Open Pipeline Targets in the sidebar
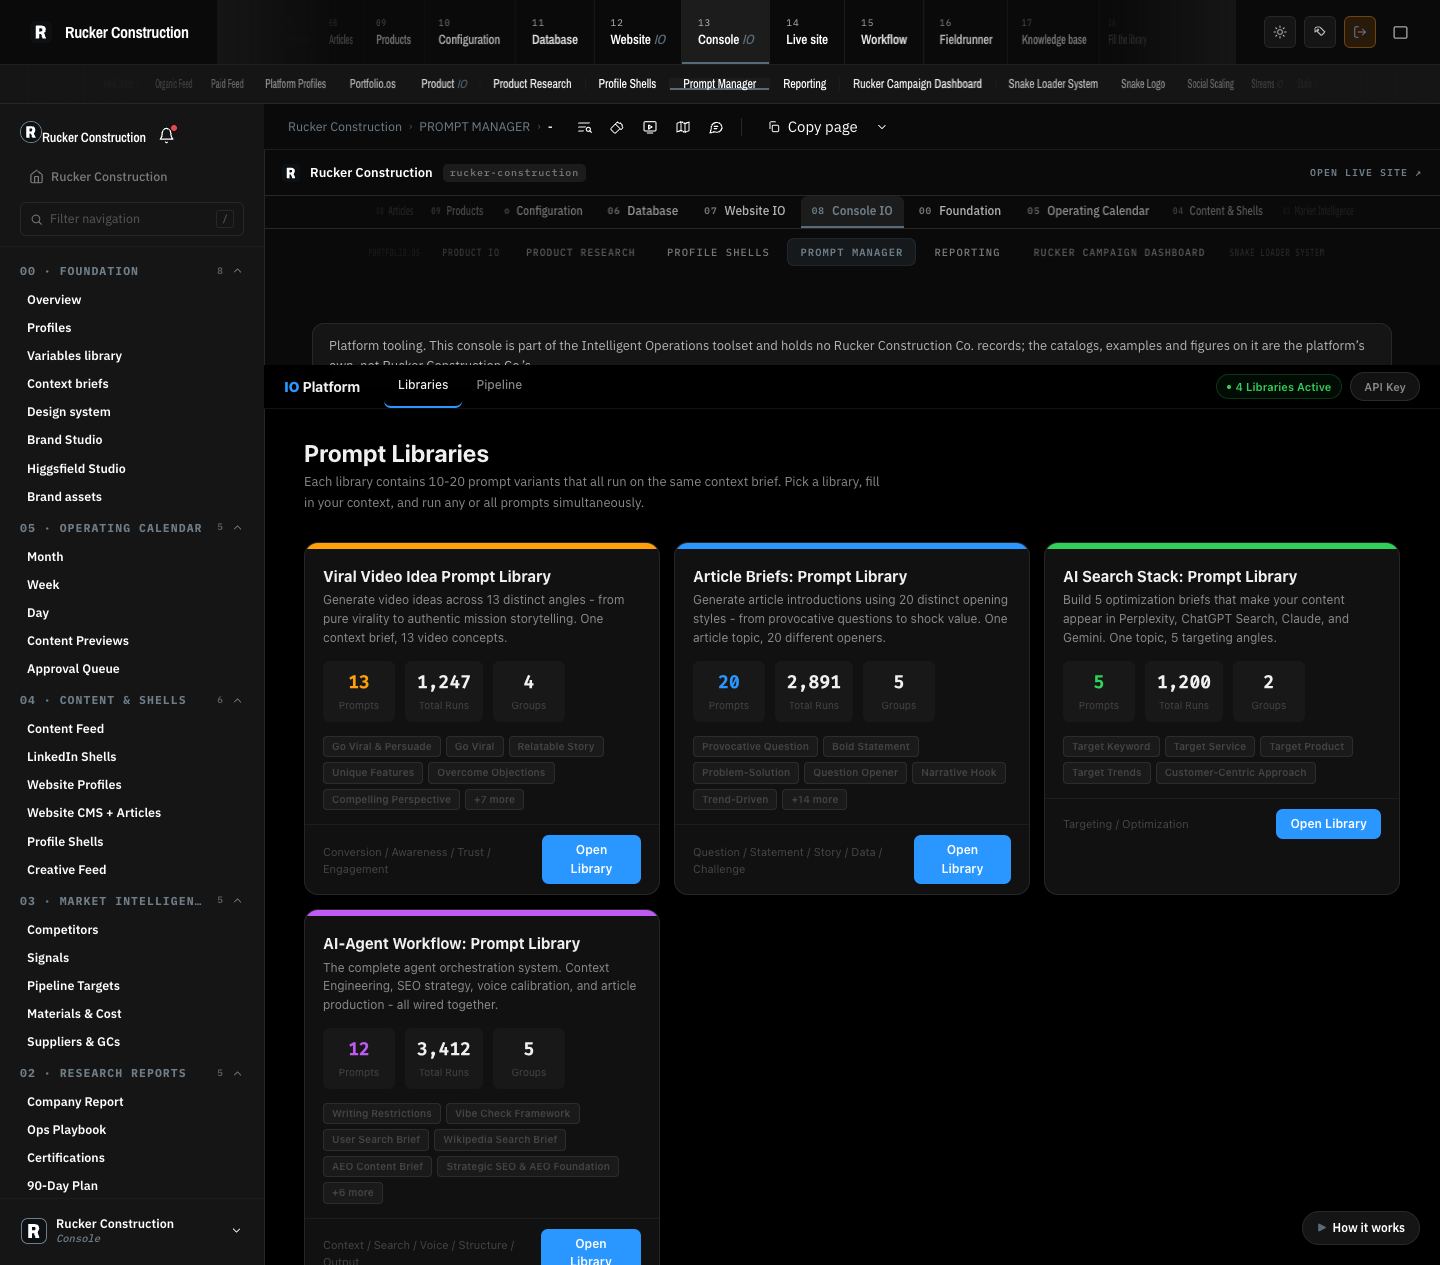 pyautogui.click(x=73, y=986)
